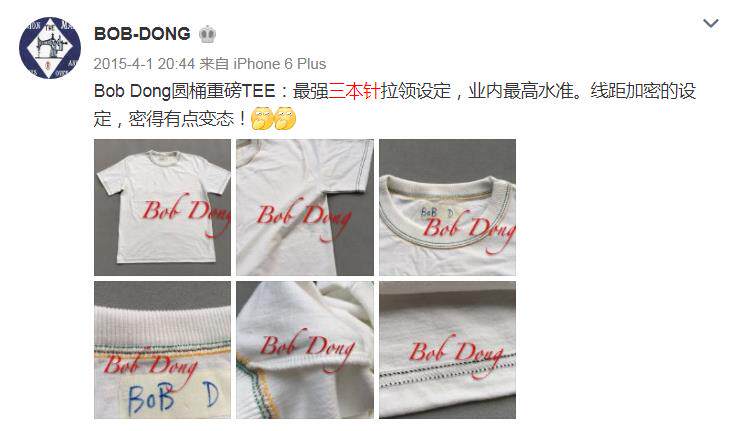Image resolution: width=742 pixels, height=431 pixels.
Task: Click the post text starting Bob Dong圆桶重磅TEE
Action: [395, 105]
